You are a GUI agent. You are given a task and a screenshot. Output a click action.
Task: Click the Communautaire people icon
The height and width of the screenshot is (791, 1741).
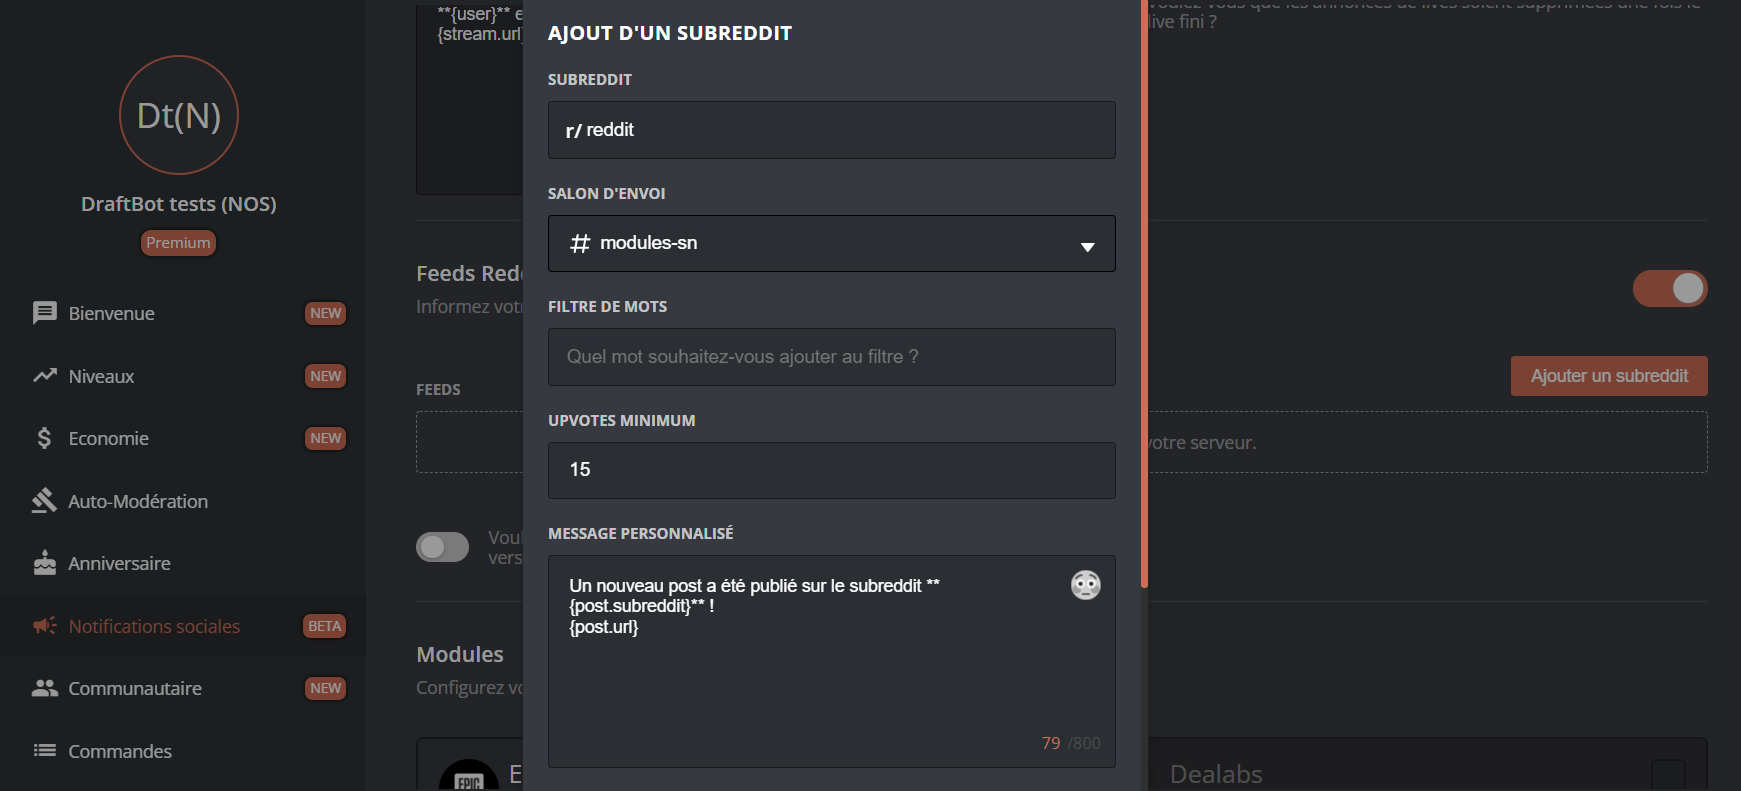tap(44, 688)
